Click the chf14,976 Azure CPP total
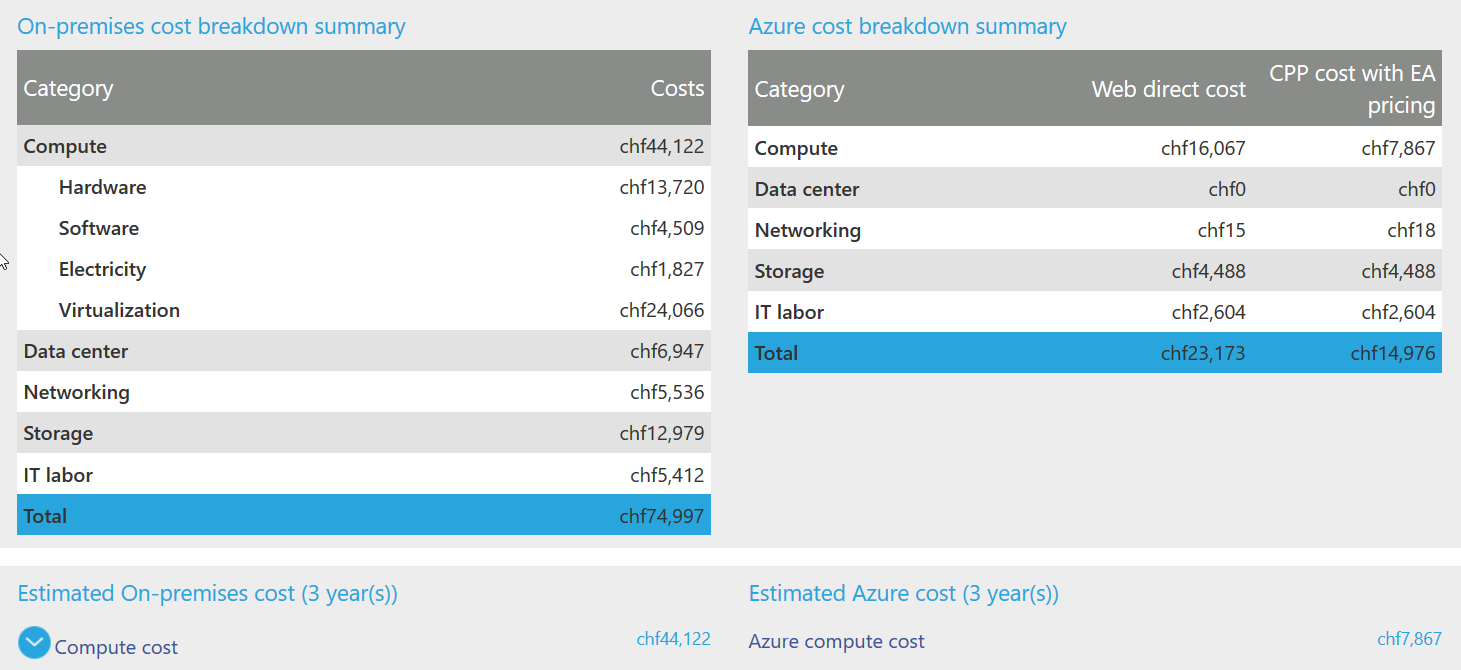Viewport: 1461px width, 670px height. pos(1393,353)
